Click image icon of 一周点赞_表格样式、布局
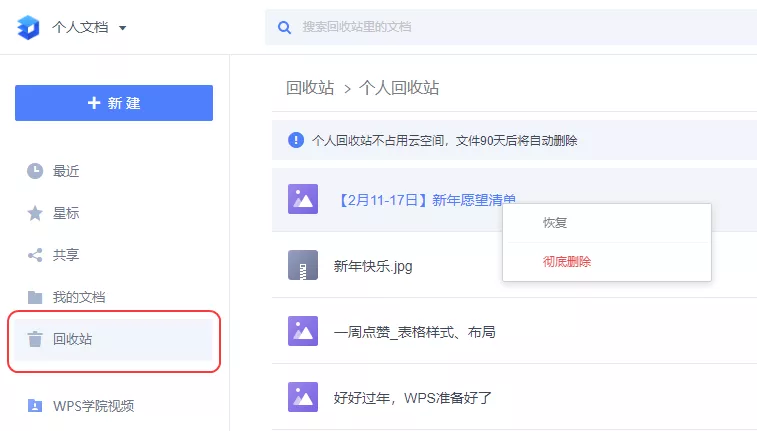757x431 pixels. point(303,331)
